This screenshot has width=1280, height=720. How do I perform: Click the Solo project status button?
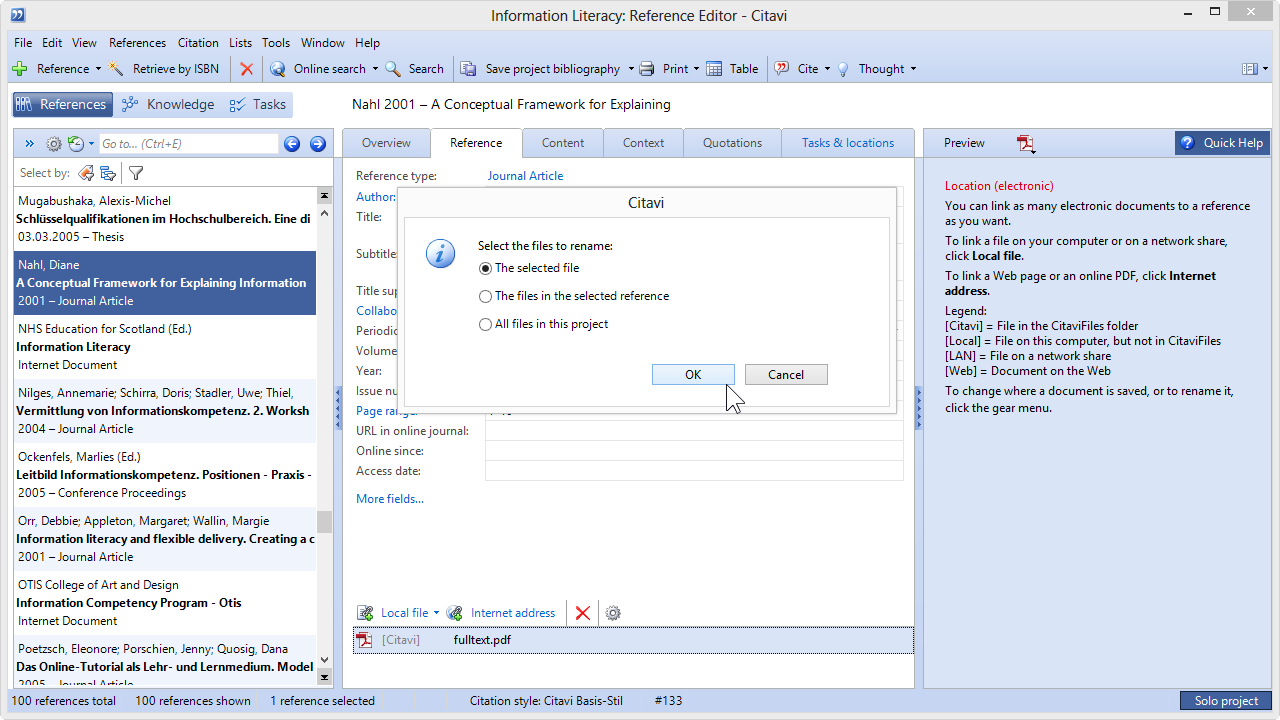click(1226, 701)
